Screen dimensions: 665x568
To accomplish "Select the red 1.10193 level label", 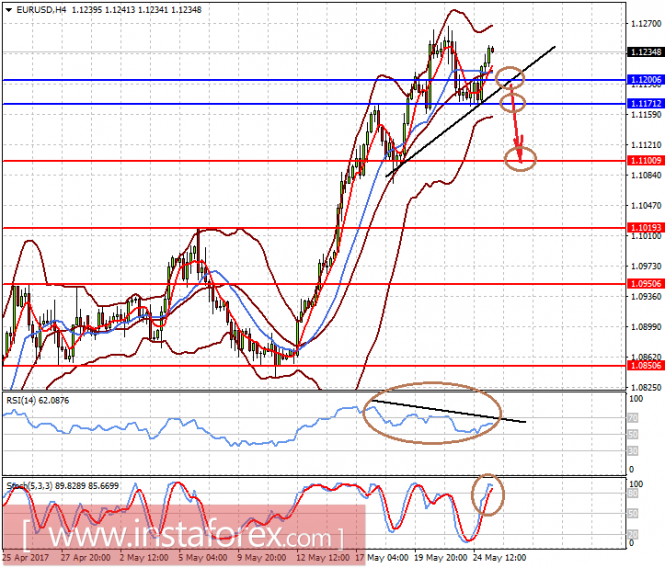I will (x=645, y=228).
